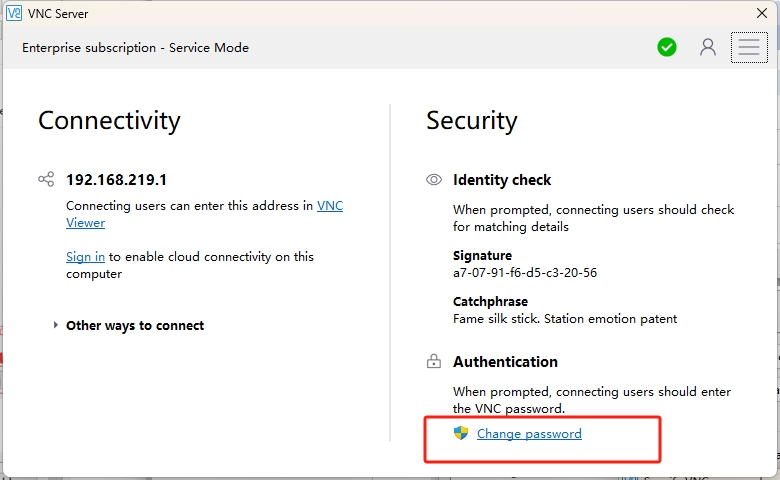This screenshot has height=480, width=780.
Task: Open the hamburger menu button
Action: 749,47
